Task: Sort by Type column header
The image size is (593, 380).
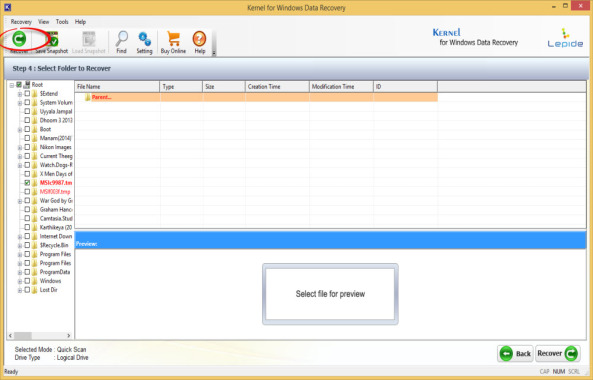Action: pos(181,87)
